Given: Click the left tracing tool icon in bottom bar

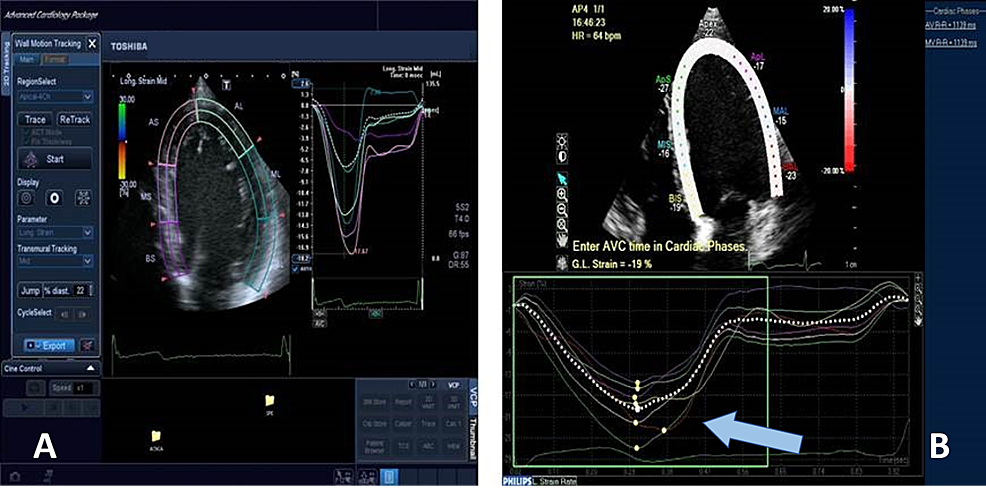Looking at the screenshot, I should 343,476.
